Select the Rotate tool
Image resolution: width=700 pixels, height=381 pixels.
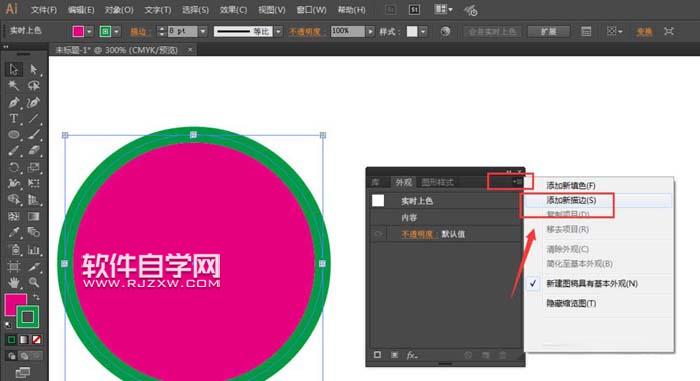click(13, 167)
